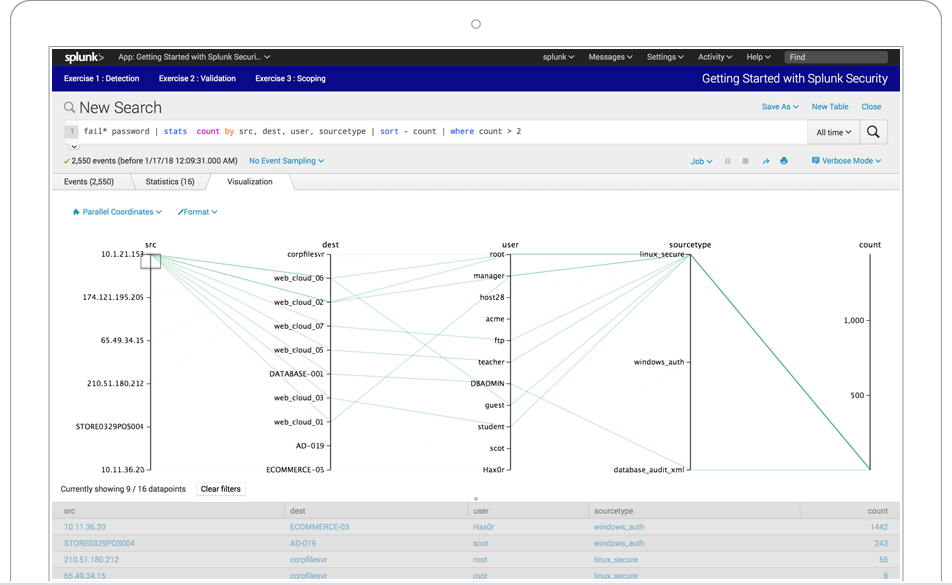Image resolution: width=952 pixels, height=585 pixels.
Task: Open the Job dropdown menu
Action: [x=701, y=161]
